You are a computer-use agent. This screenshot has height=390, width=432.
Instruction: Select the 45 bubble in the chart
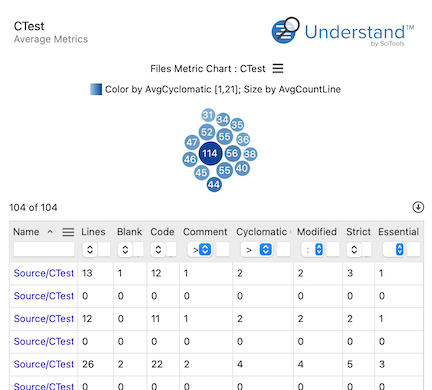[201, 173]
